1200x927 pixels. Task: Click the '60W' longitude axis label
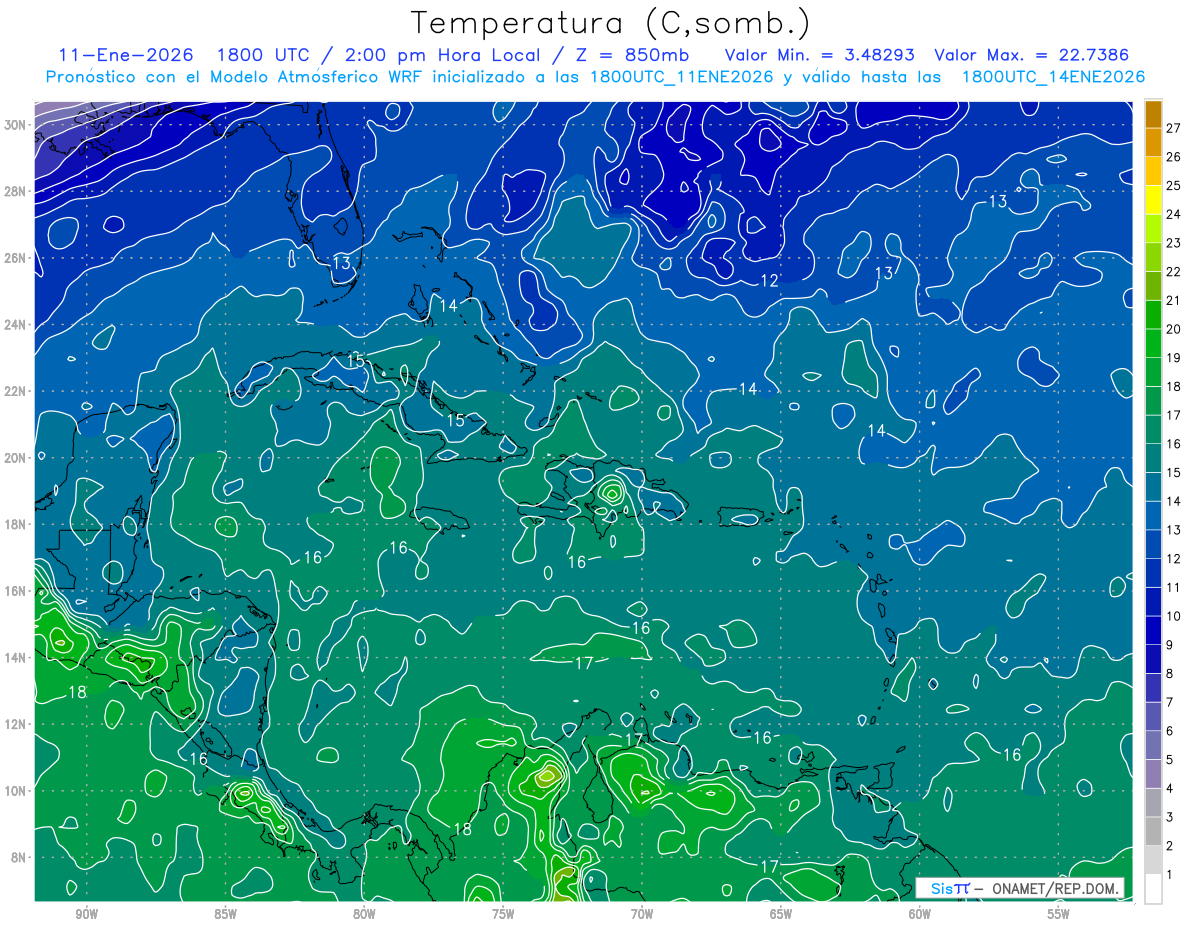click(x=920, y=914)
